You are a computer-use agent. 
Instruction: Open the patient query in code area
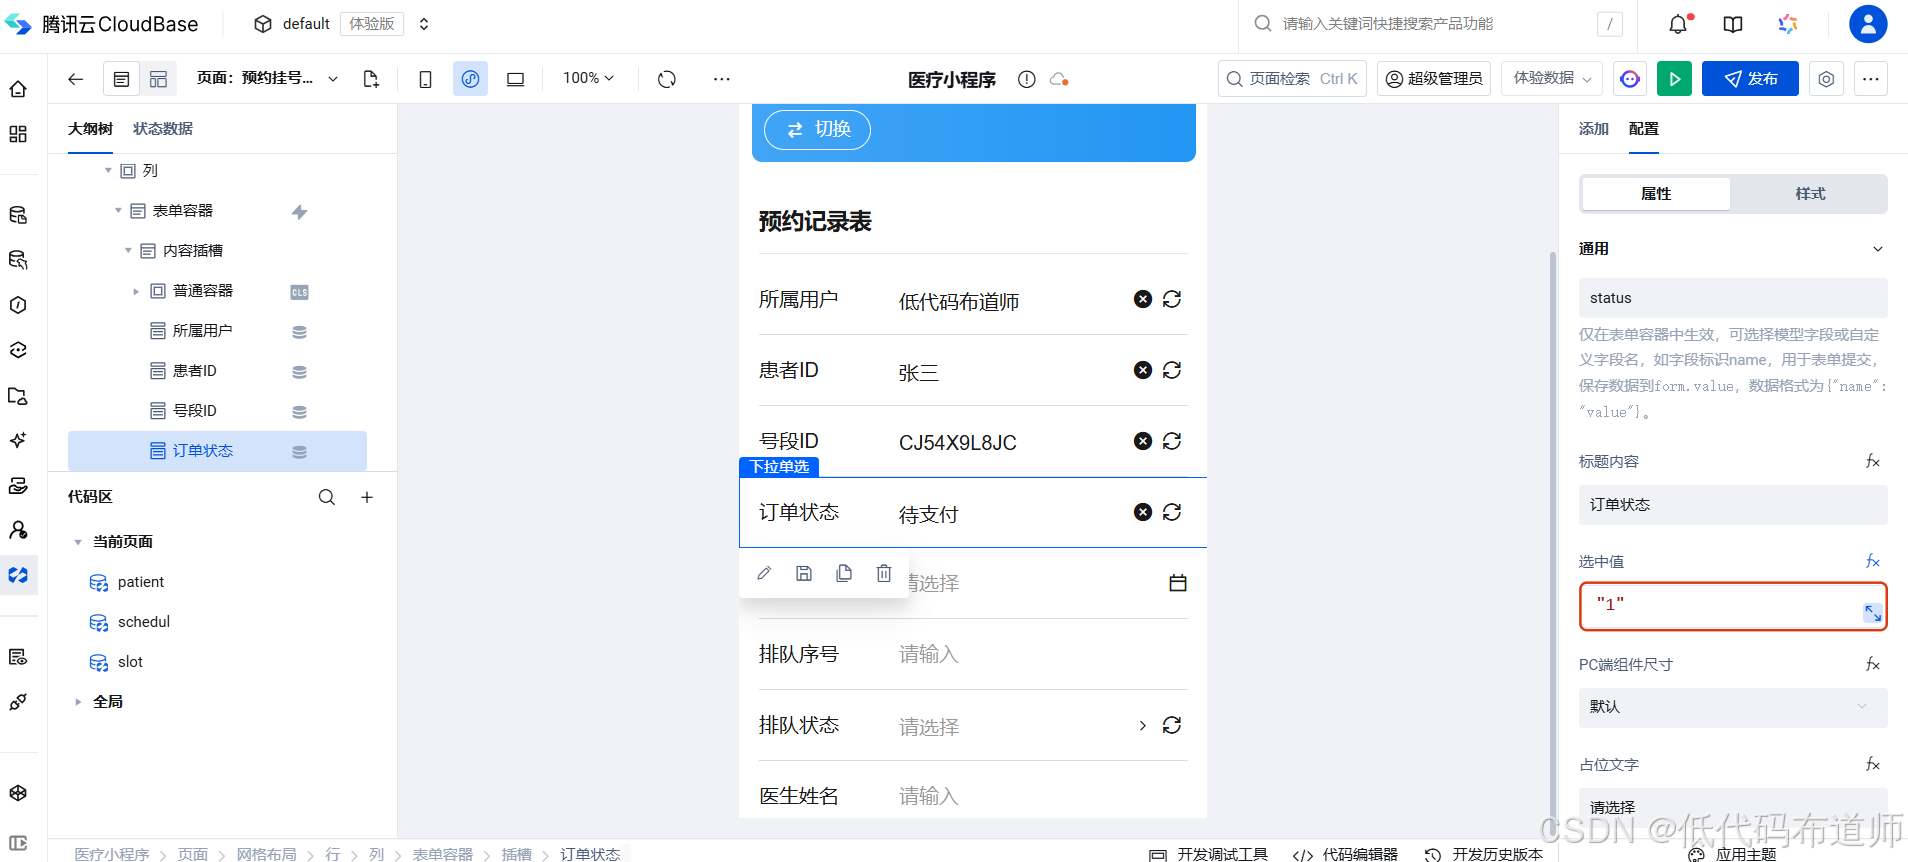point(140,582)
